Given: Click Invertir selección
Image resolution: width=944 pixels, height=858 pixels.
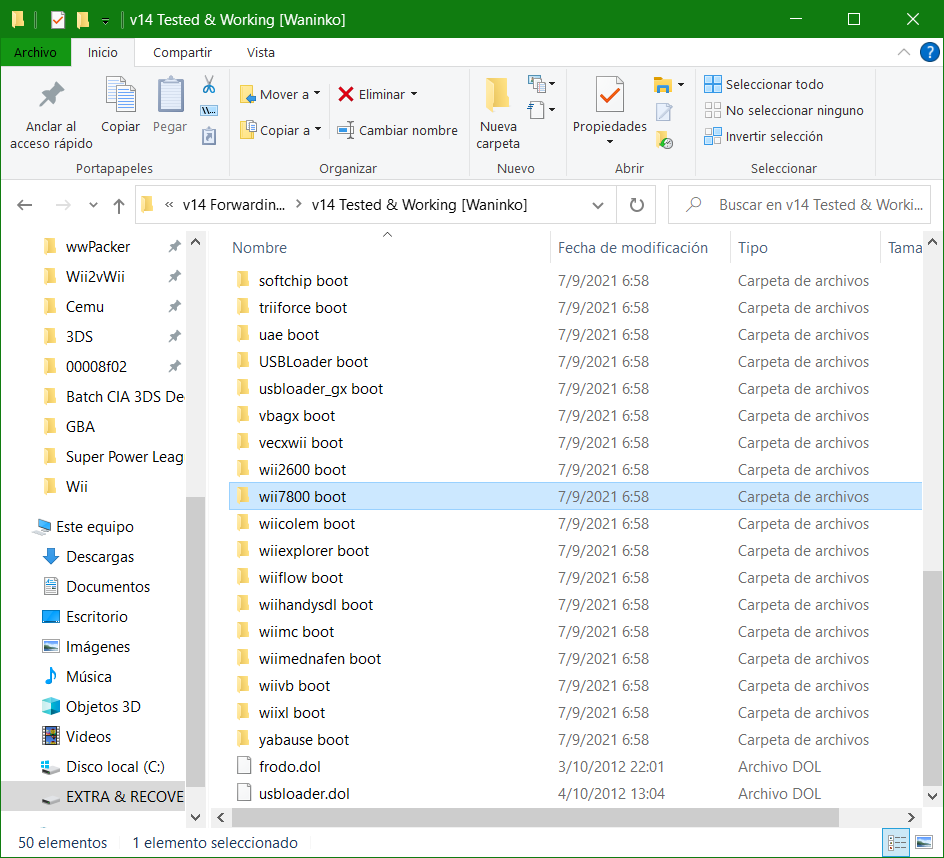Looking at the screenshot, I should 763,136.
